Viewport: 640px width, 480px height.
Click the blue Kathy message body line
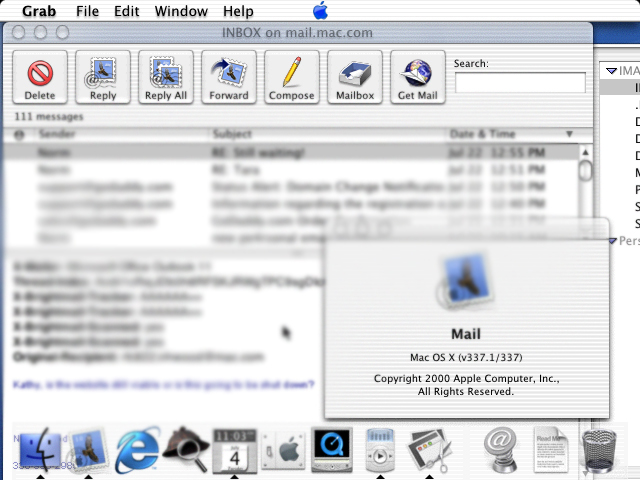[x=164, y=384]
